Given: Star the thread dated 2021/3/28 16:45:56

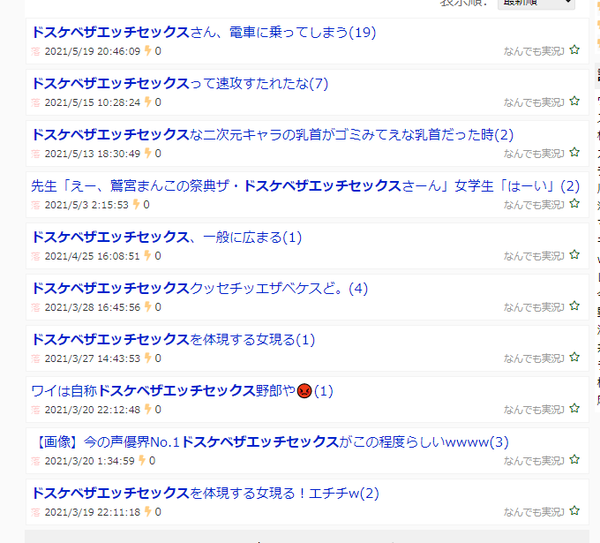Looking at the screenshot, I should point(574,306).
